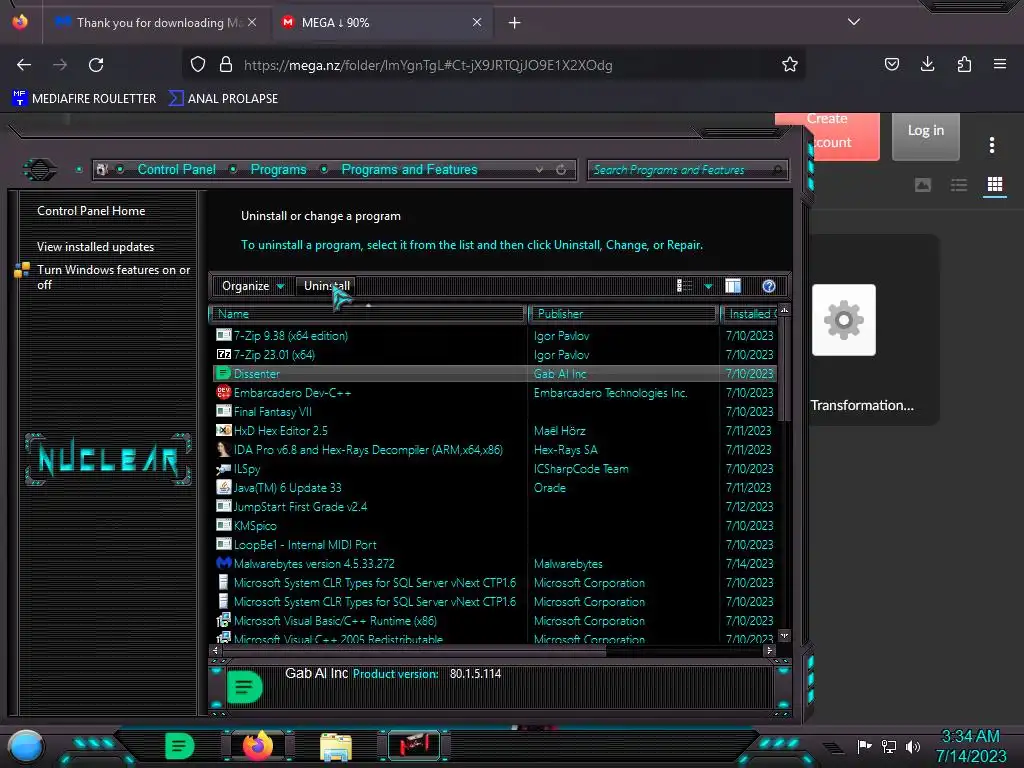Open the Firefox hamburger menu
The width and height of the screenshot is (1024, 768).
tap(999, 64)
